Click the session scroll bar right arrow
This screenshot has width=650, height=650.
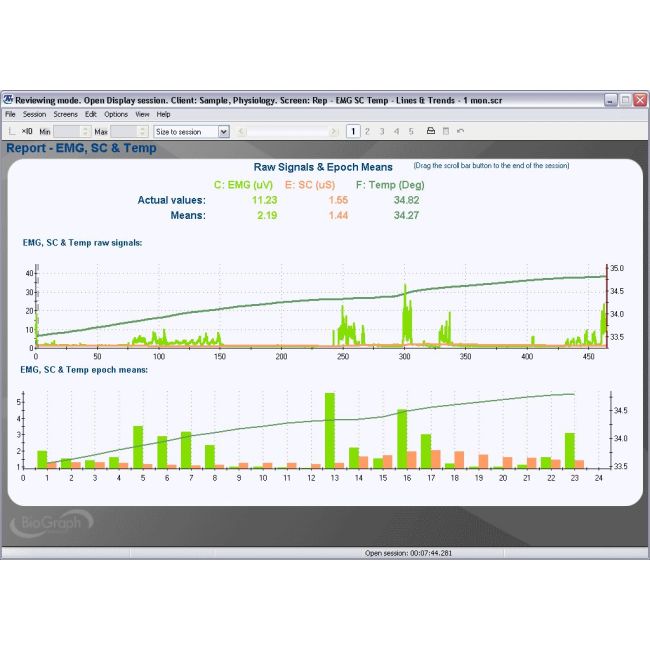334,132
